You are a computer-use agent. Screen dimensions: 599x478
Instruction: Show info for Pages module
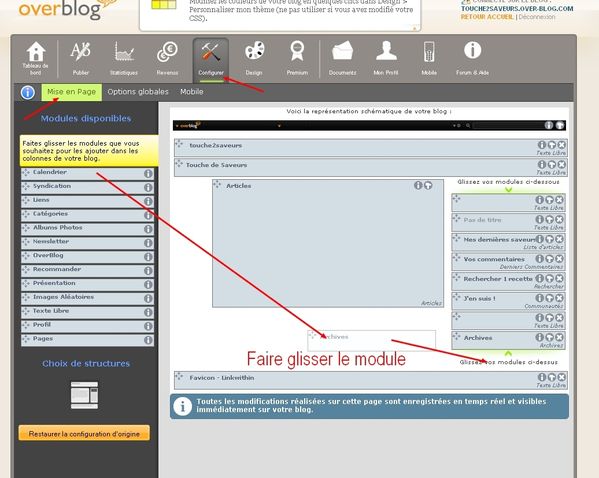pyautogui.click(x=148, y=340)
